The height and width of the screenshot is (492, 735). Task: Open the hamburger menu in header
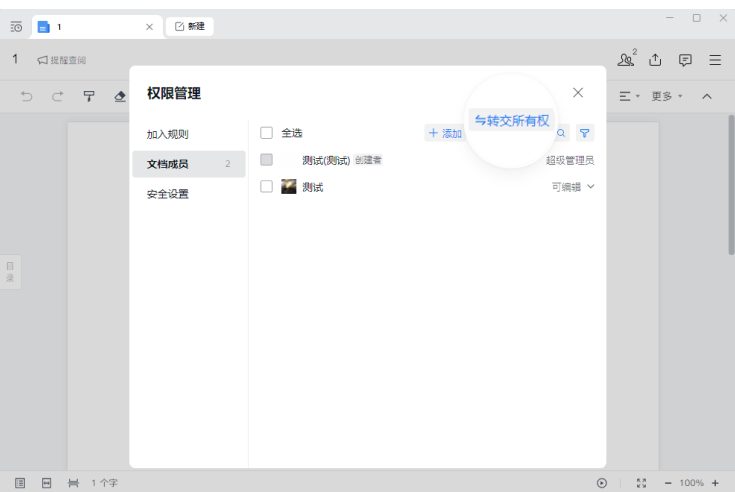tap(715, 60)
